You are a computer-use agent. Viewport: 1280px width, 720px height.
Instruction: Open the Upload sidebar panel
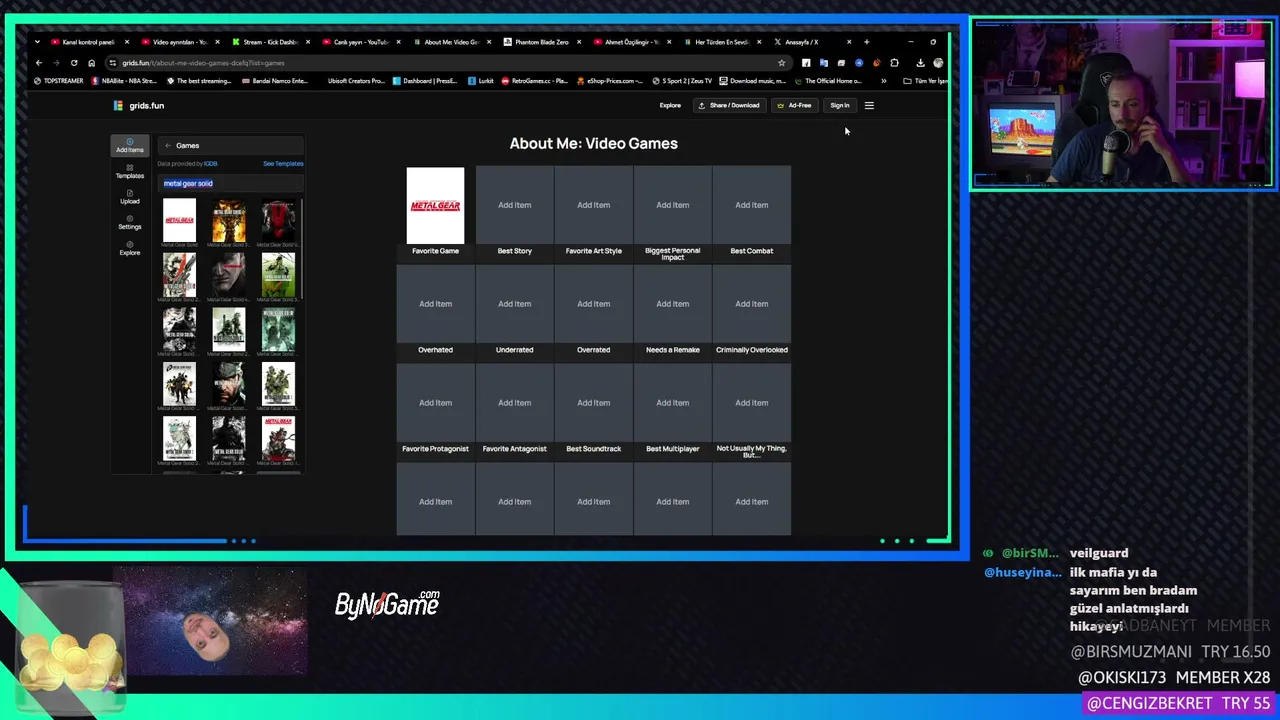pyautogui.click(x=130, y=196)
